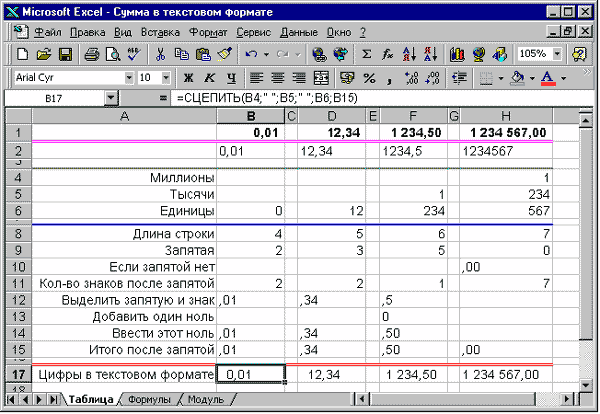Image resolution: width=600 pixels, height=414 pixels.
Task: Cut selection with the scissors icon
Action: tap(160, 54)
